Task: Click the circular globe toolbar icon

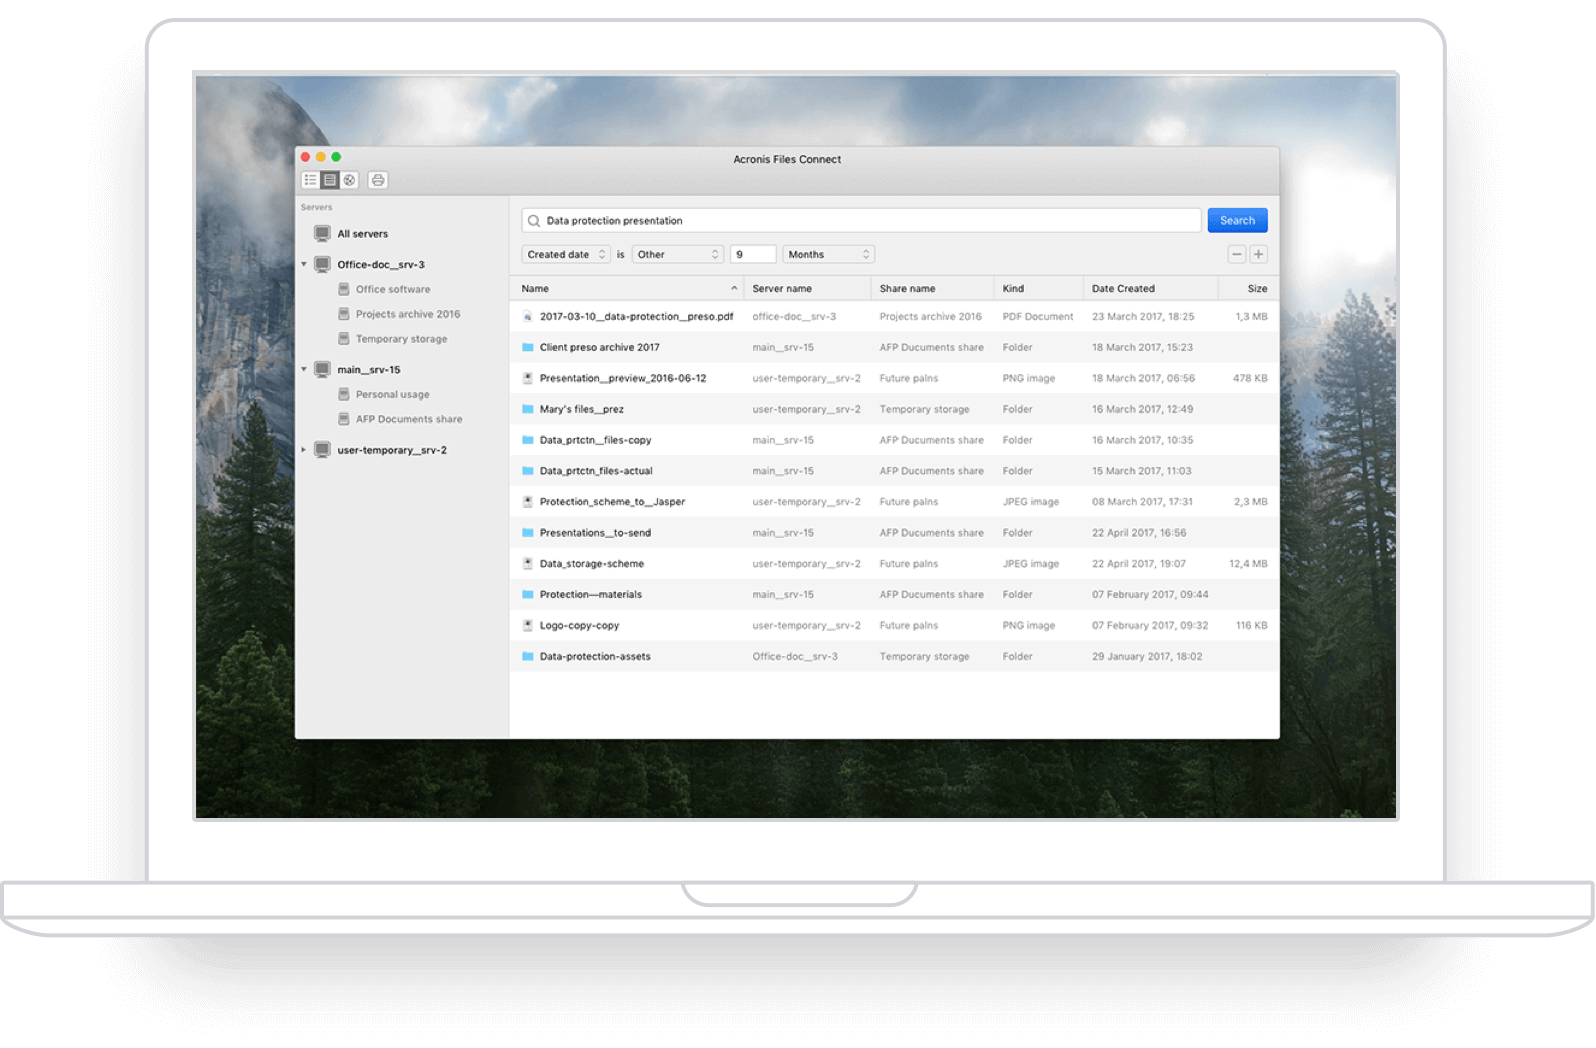Action: click(x=349, y=180)
